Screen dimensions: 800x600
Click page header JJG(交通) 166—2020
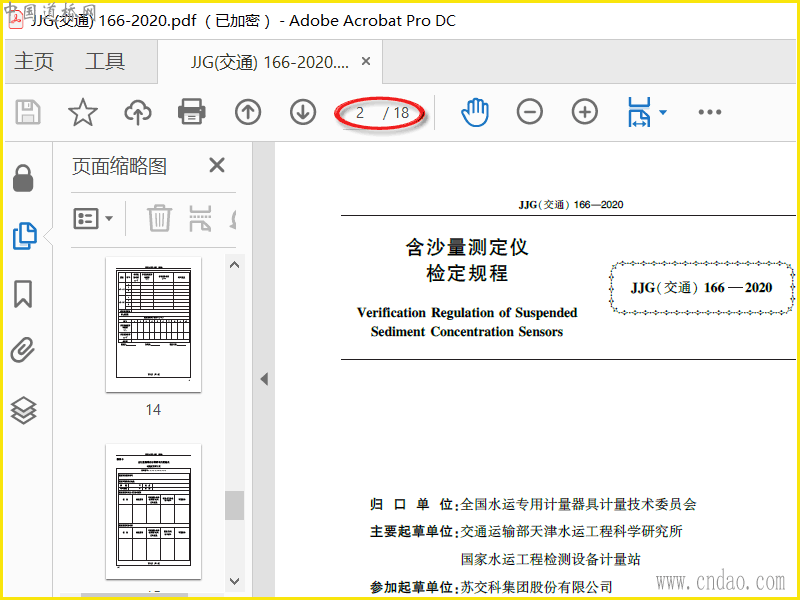point(571,205)
